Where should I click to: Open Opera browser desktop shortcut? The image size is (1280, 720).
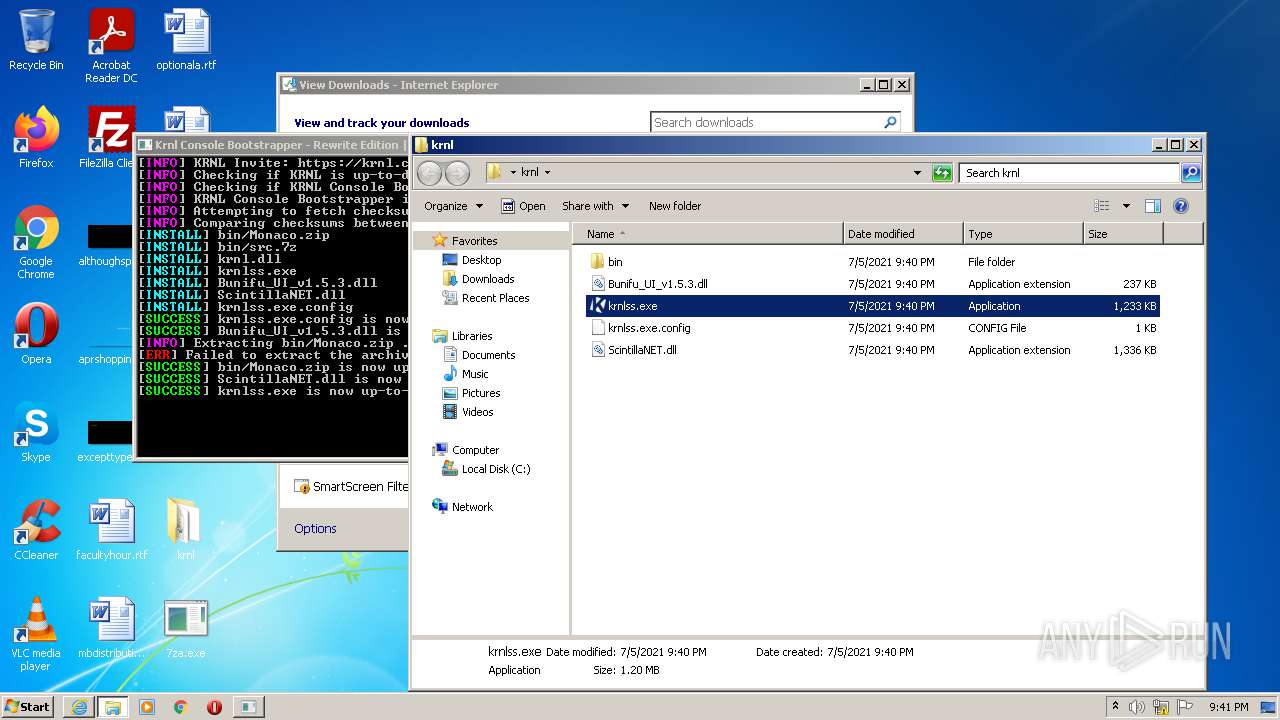point(36,334)
